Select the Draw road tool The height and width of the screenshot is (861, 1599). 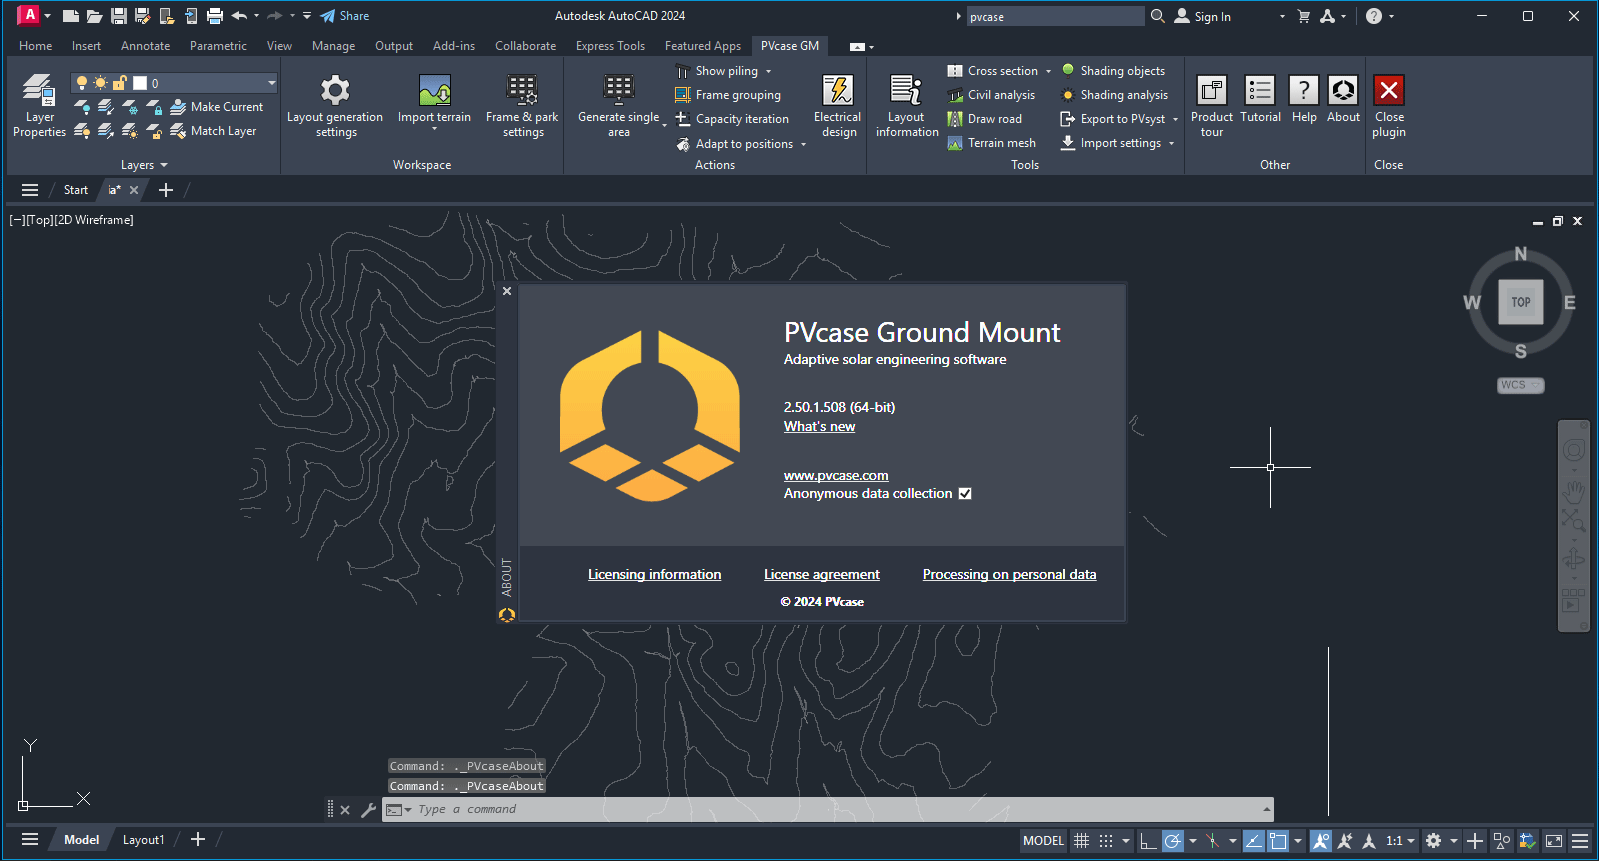pos(984,119)
